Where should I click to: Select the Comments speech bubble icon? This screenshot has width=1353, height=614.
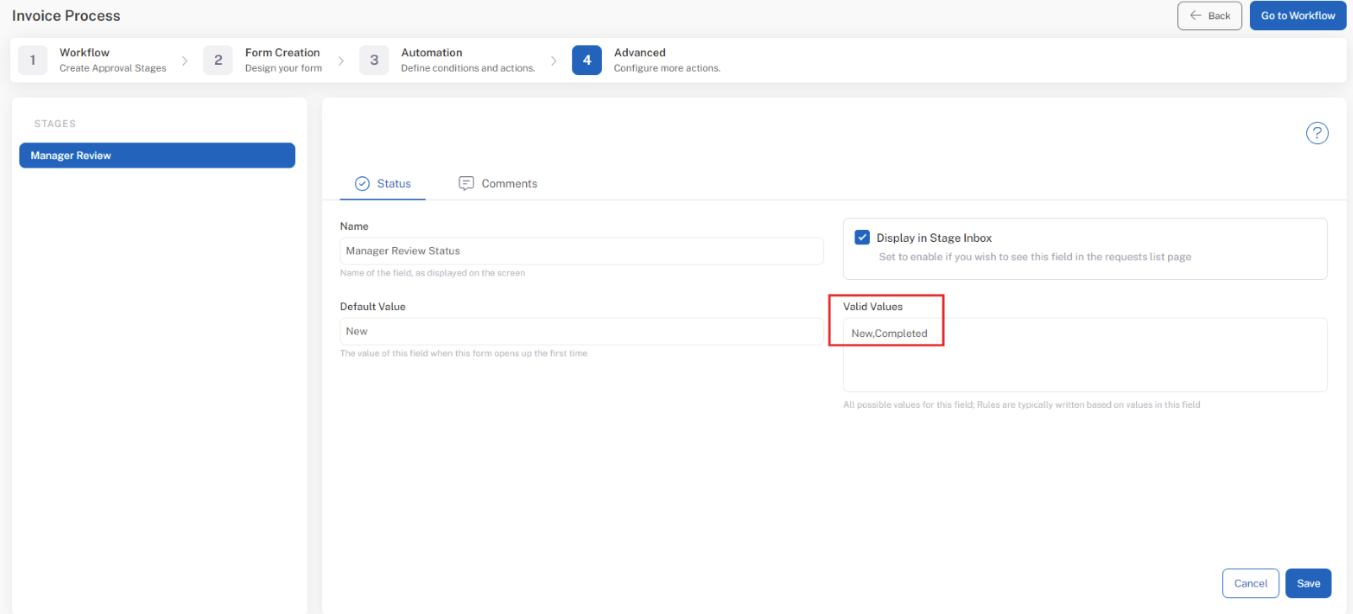click(465, 183)
